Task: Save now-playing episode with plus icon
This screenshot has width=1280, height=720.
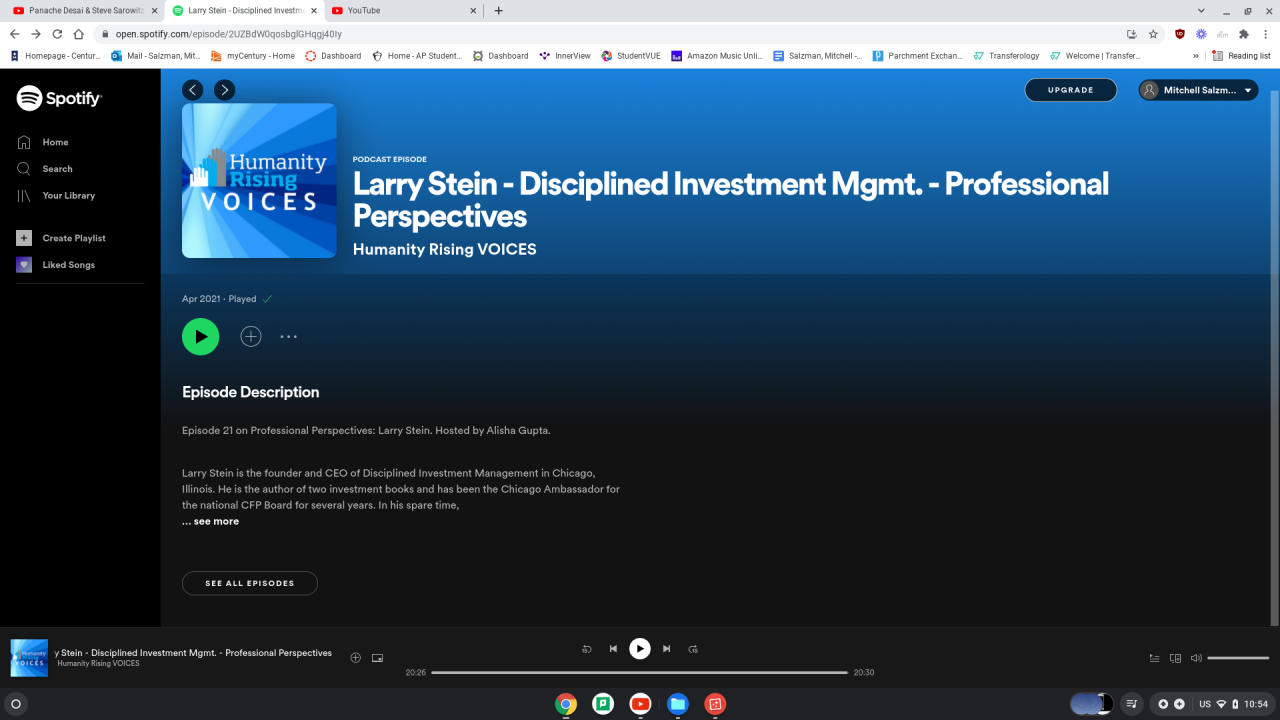Action: pyautogui.click(x=355, y=658)
